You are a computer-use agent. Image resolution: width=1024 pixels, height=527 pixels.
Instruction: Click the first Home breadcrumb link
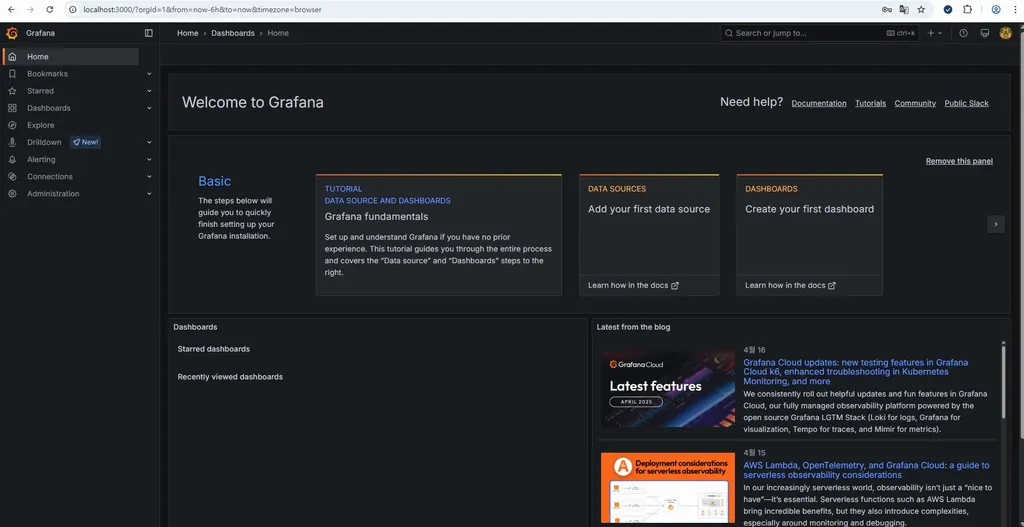(187, 33)
